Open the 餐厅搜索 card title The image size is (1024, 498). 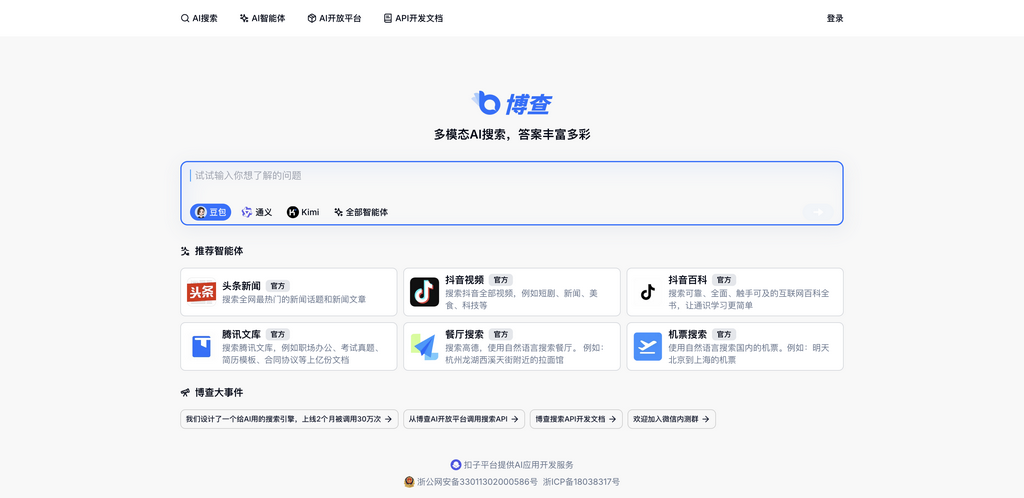[464, 334]
